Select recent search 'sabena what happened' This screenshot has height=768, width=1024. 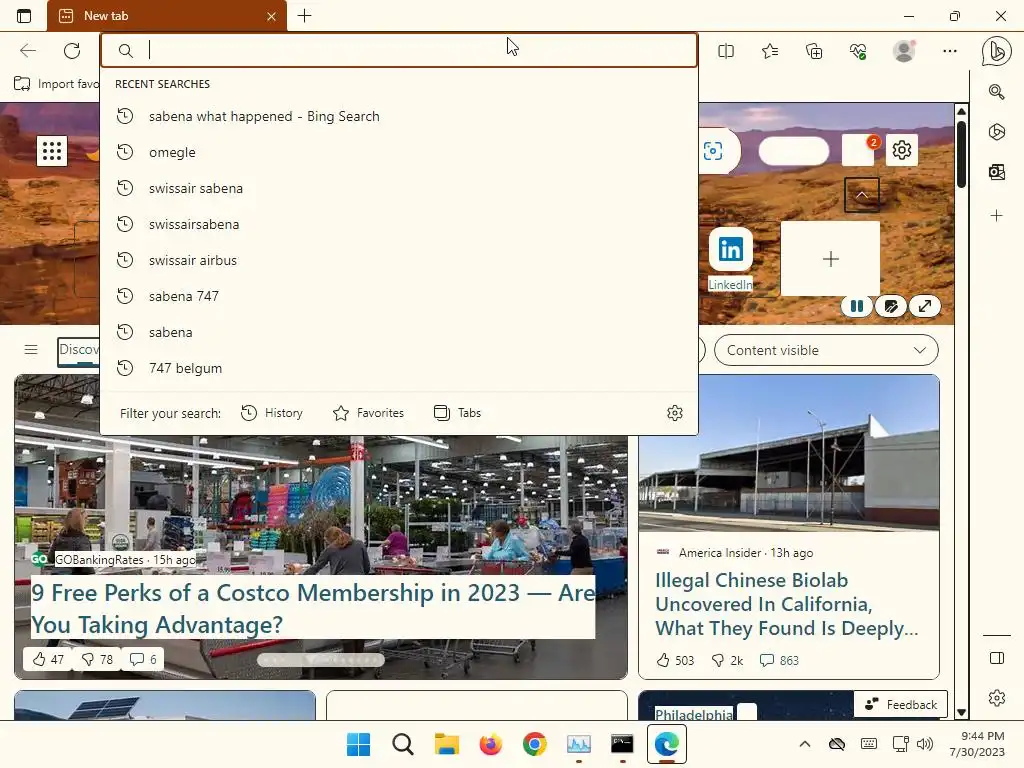(x=399, y=116)
